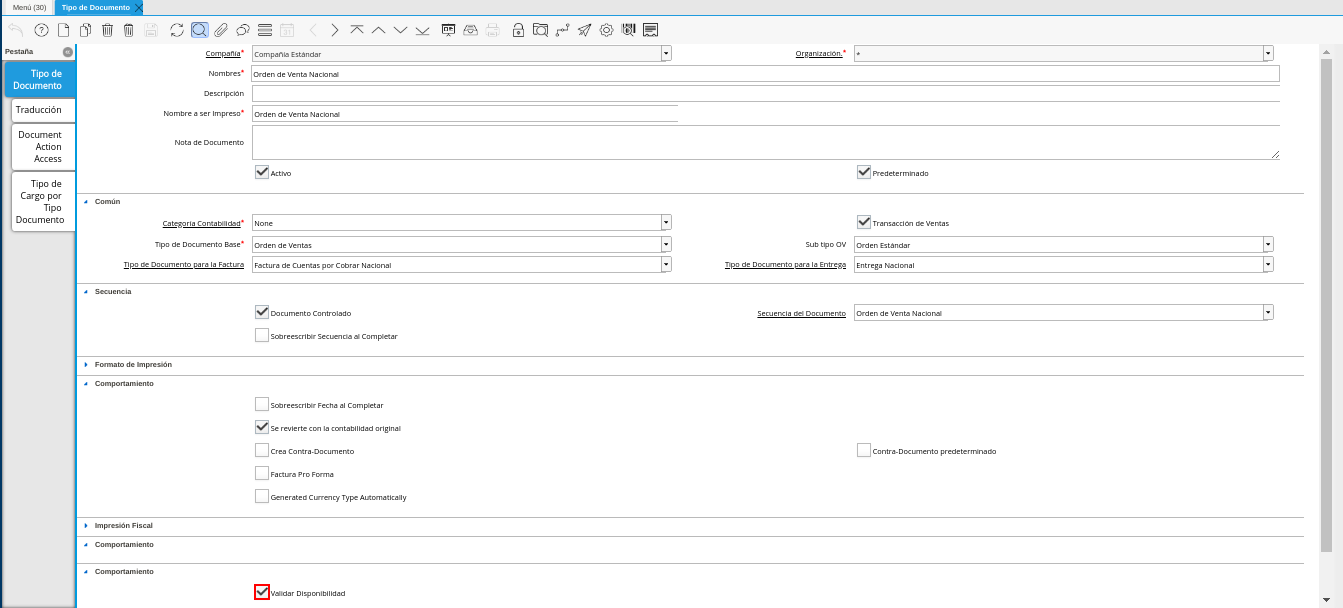1343x608 pixels.
Task: Print the current document
Action: tap(493, 30)
